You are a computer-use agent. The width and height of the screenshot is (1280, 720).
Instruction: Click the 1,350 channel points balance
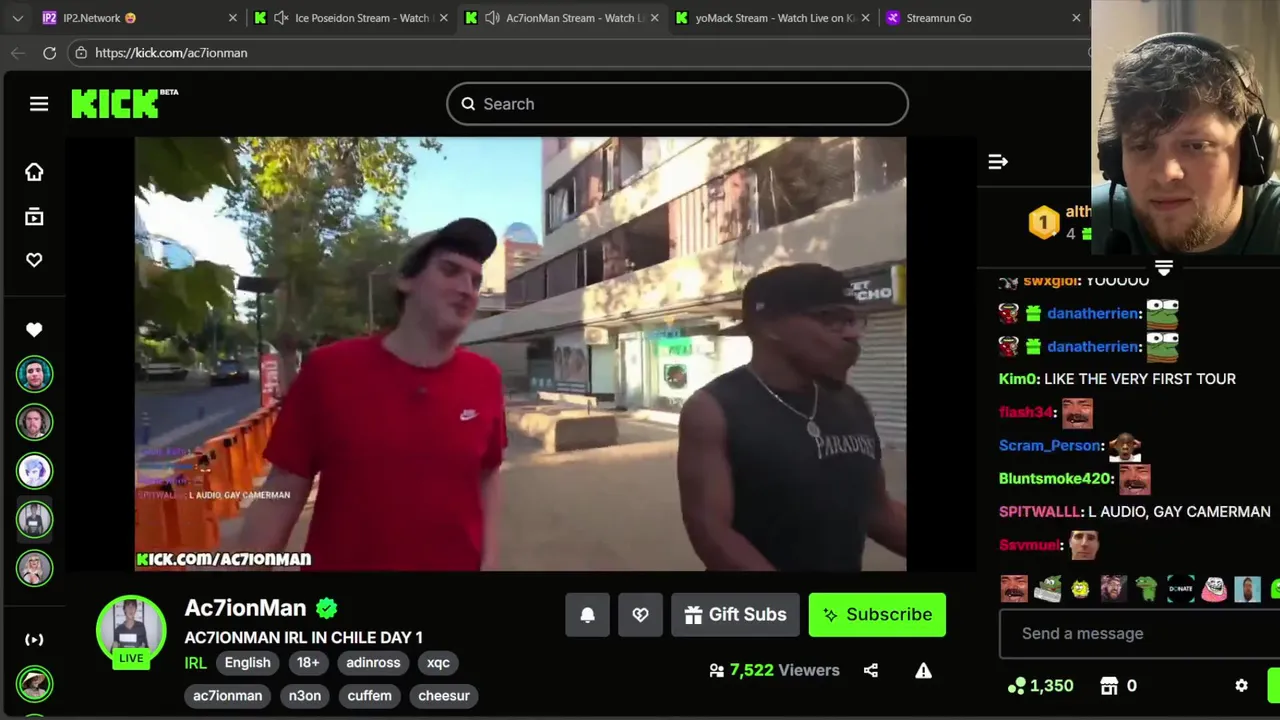pos(1041,686)
